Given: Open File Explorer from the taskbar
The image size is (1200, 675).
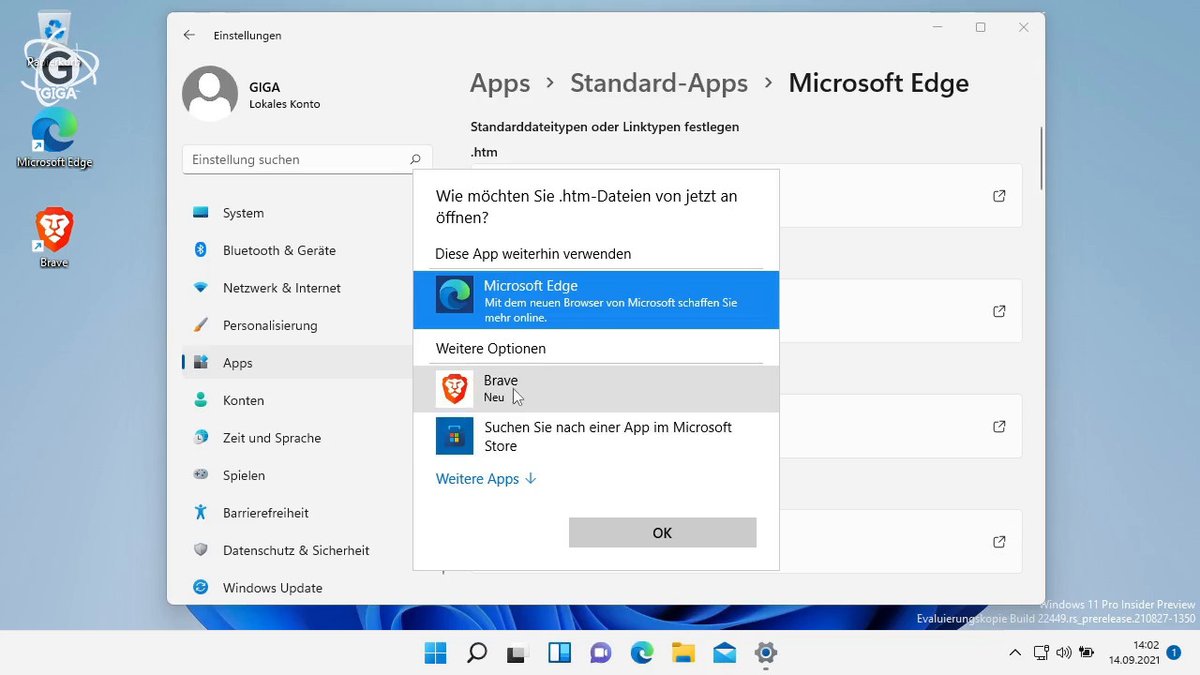Looking at the screenshot, I should [683, 652].
